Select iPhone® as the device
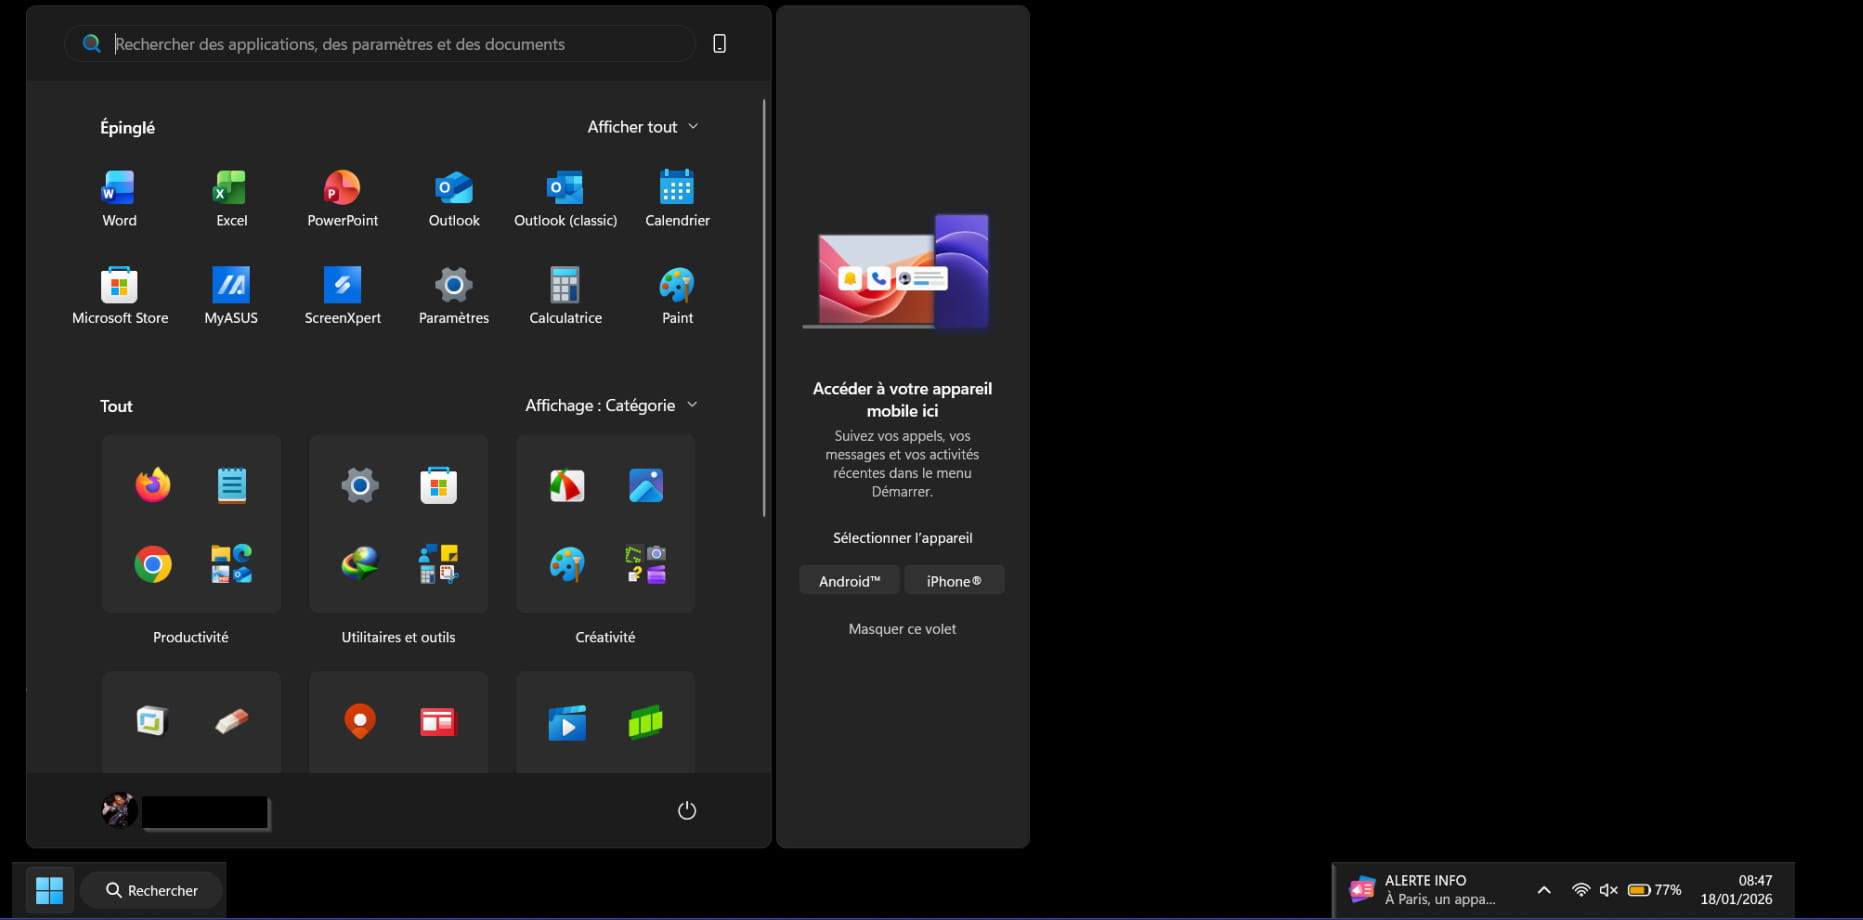The image size is (1863, 920). pyautogui.click(x=954, y=581)
